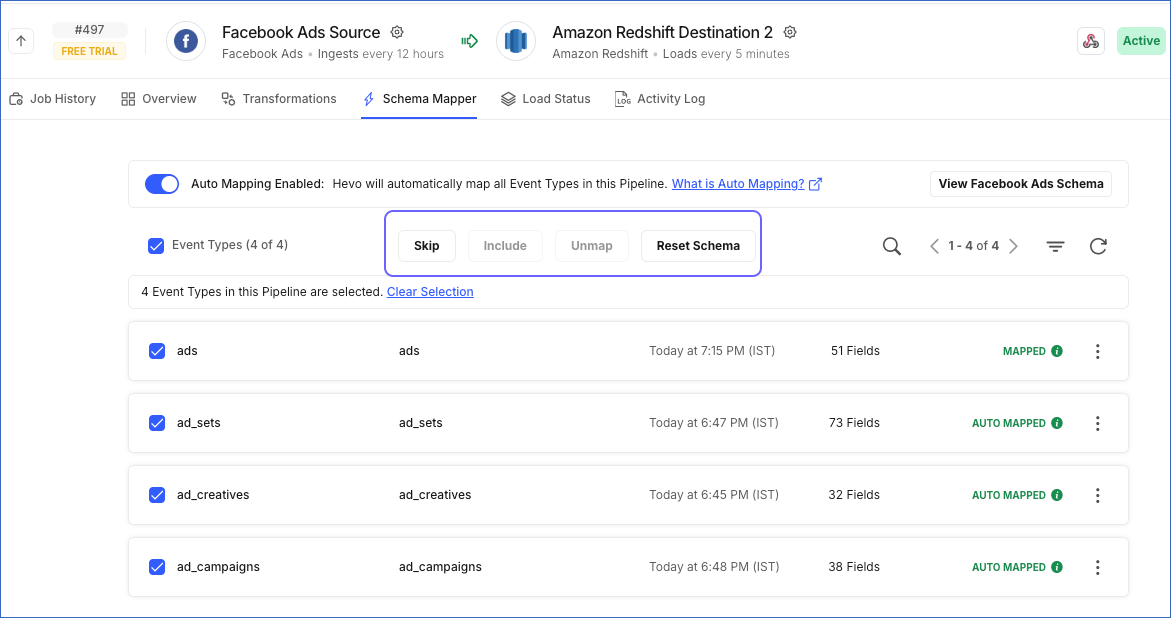Click the Include button
Viewport: 1171px width, 618px height.
(x=505, y=246)
